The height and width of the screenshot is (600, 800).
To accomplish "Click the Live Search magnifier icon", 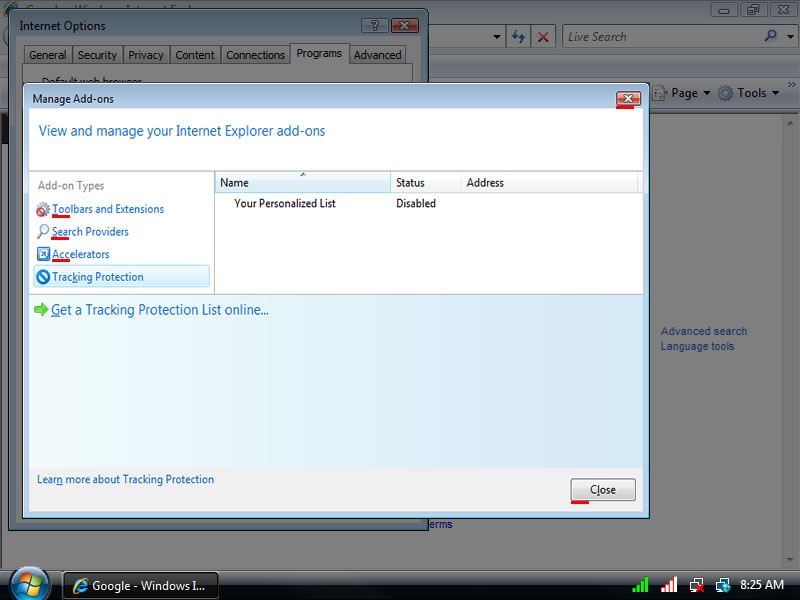I will 770,37.
